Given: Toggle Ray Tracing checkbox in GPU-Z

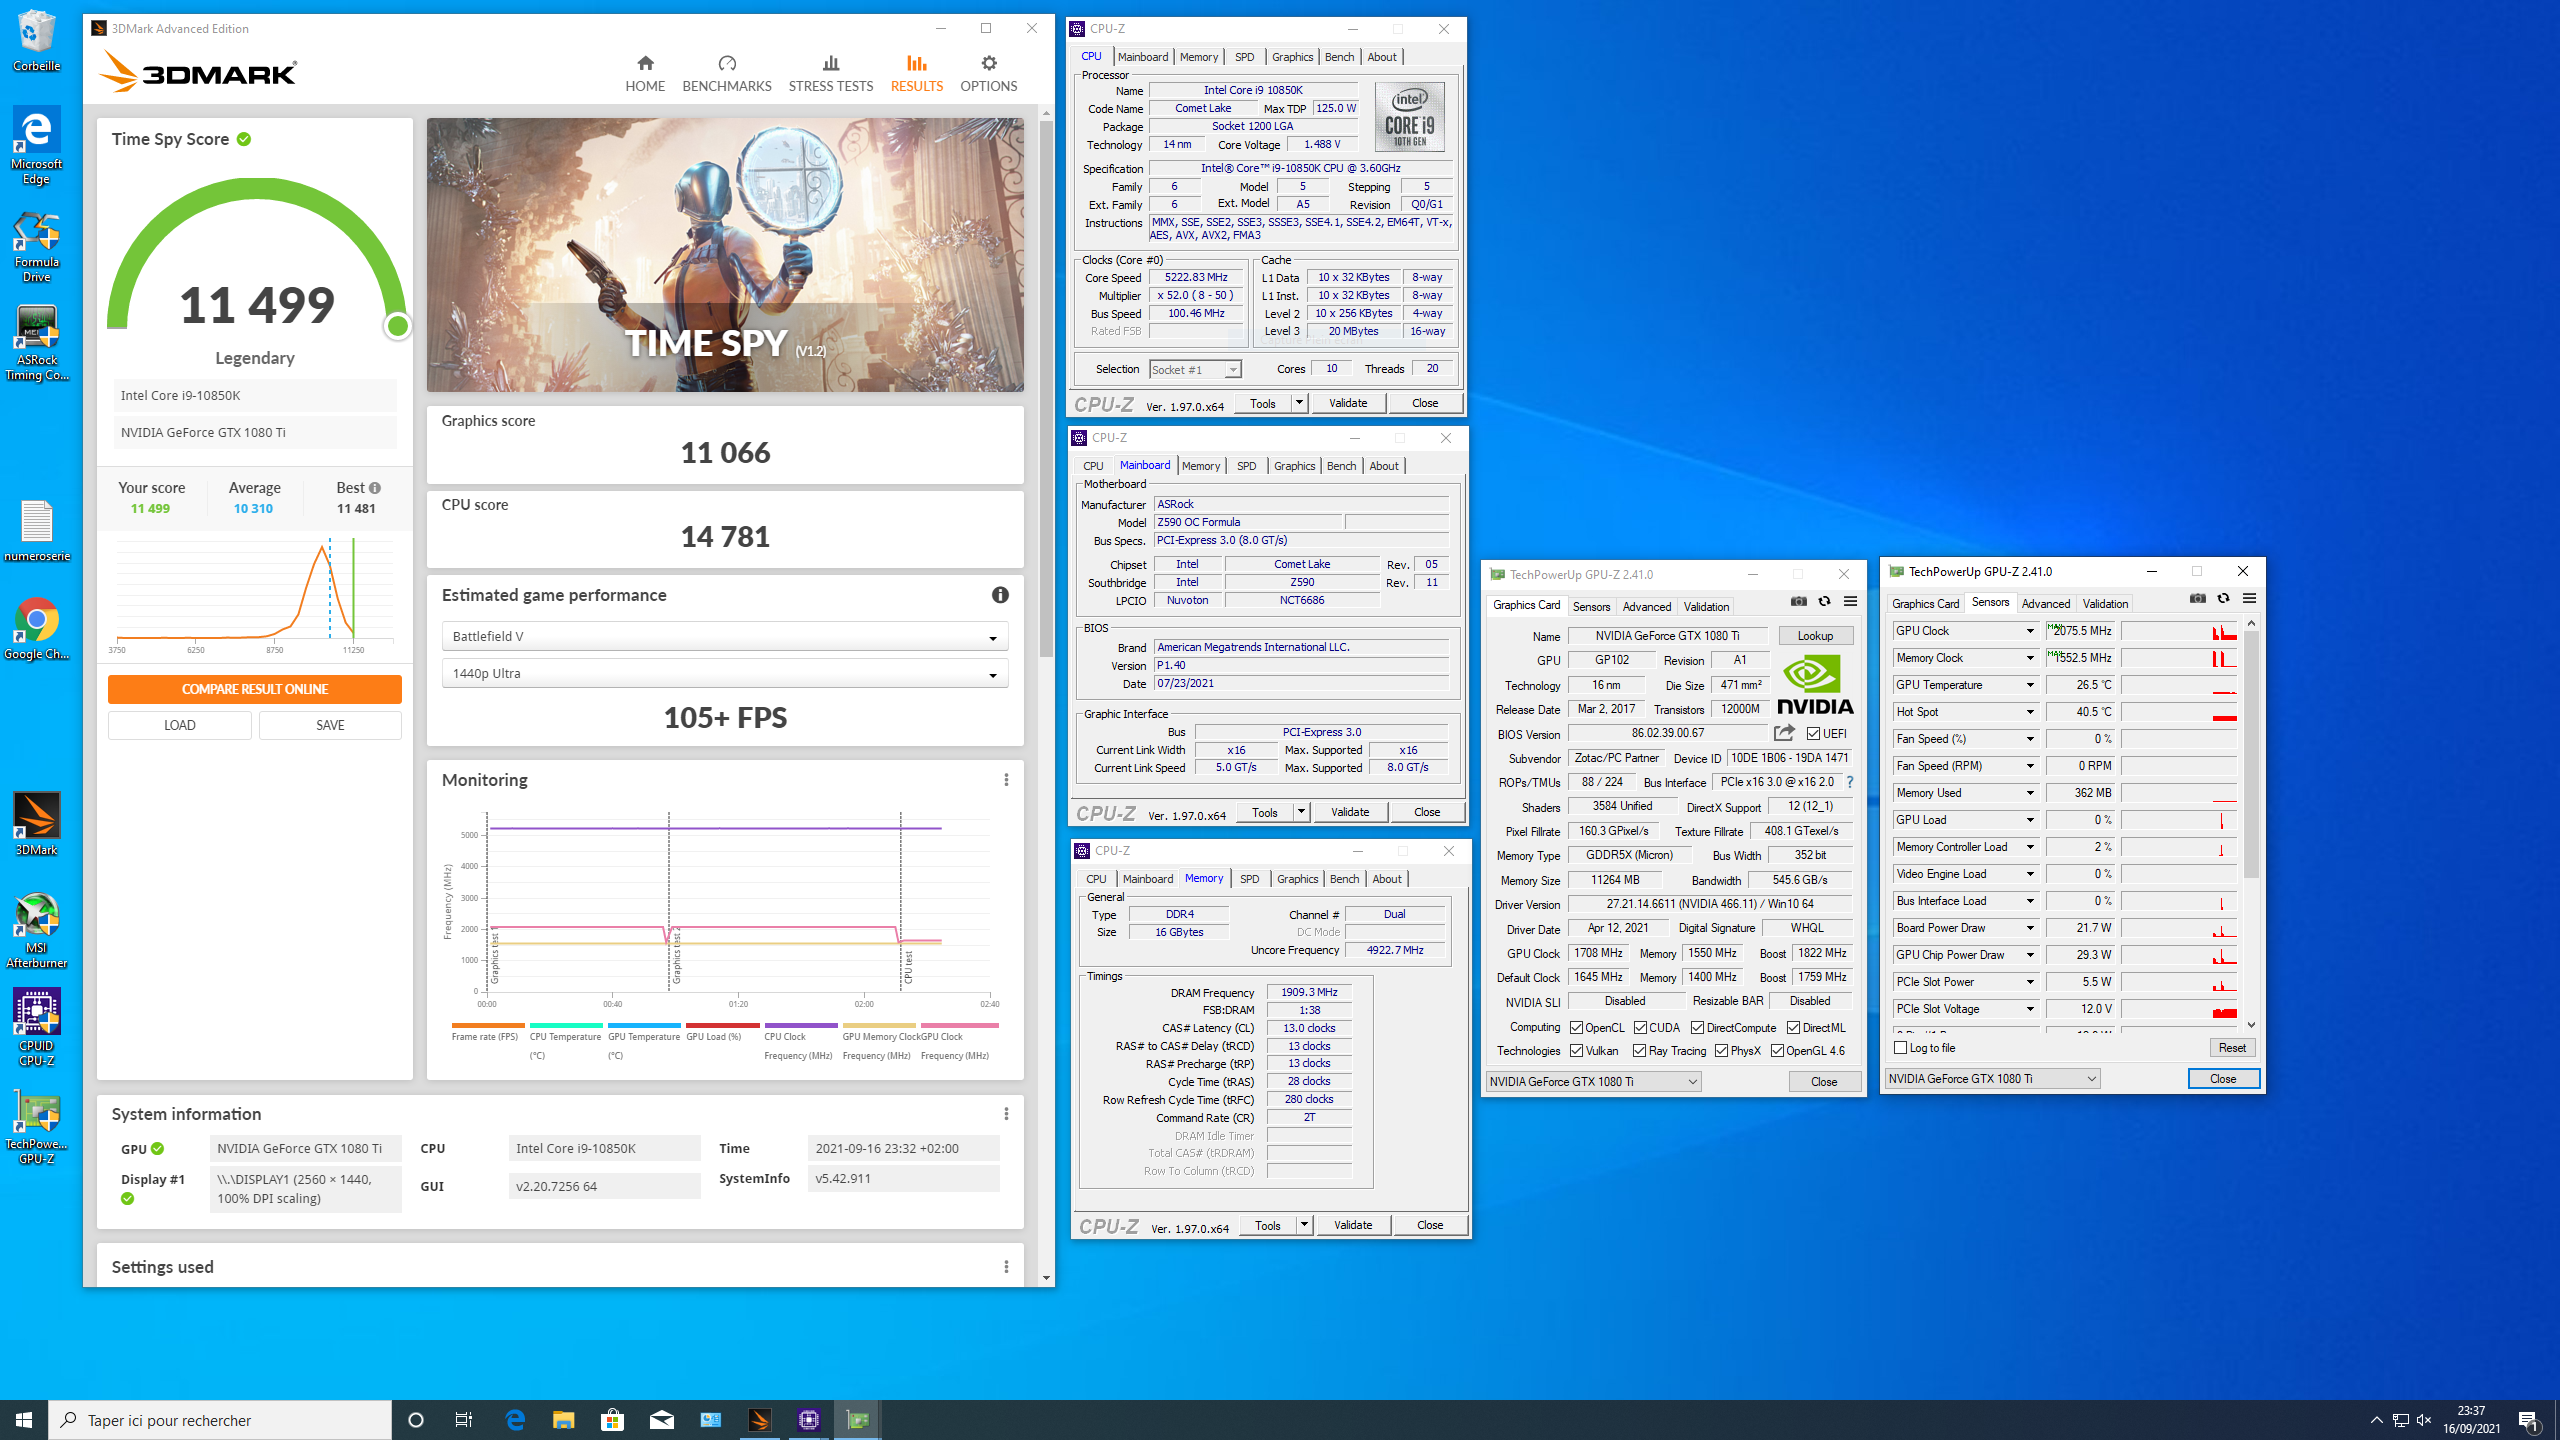Looking at the screenshot, I should 1639,1051.
